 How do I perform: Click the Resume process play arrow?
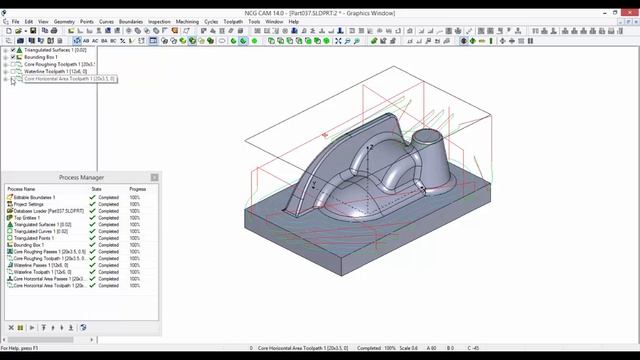32,328
